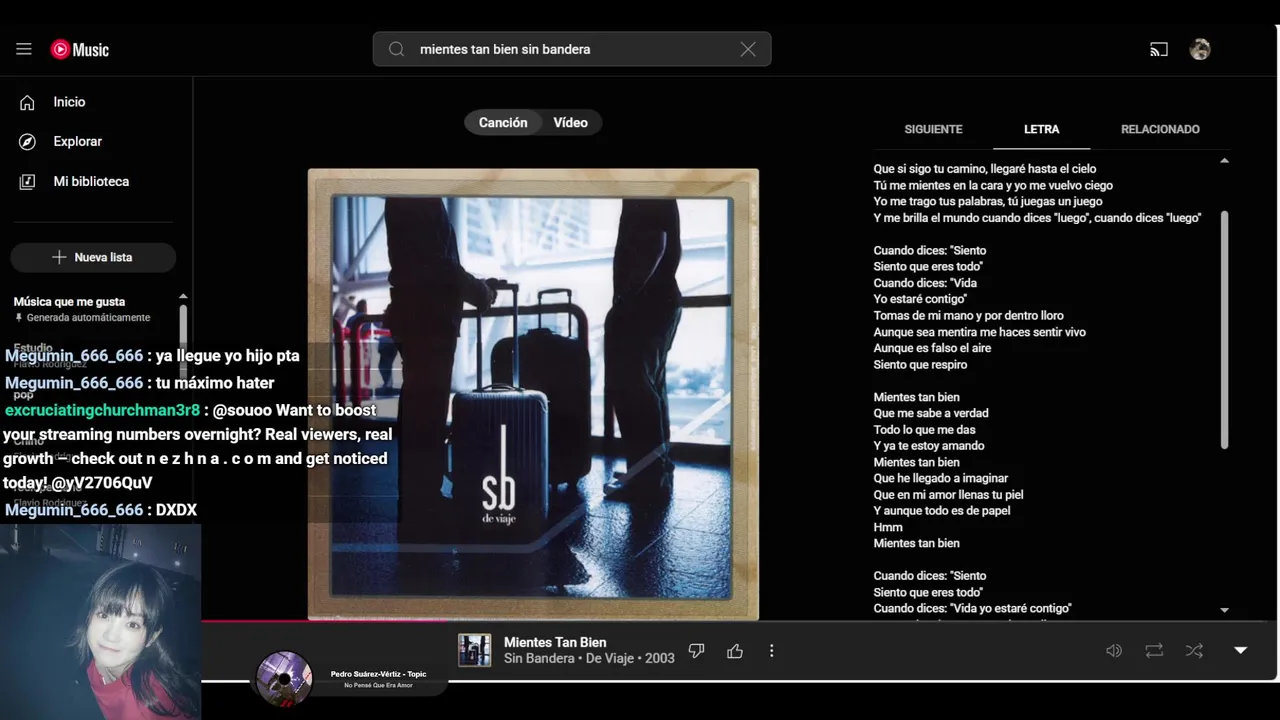Open the song options three-dot menu

[771, 651]
